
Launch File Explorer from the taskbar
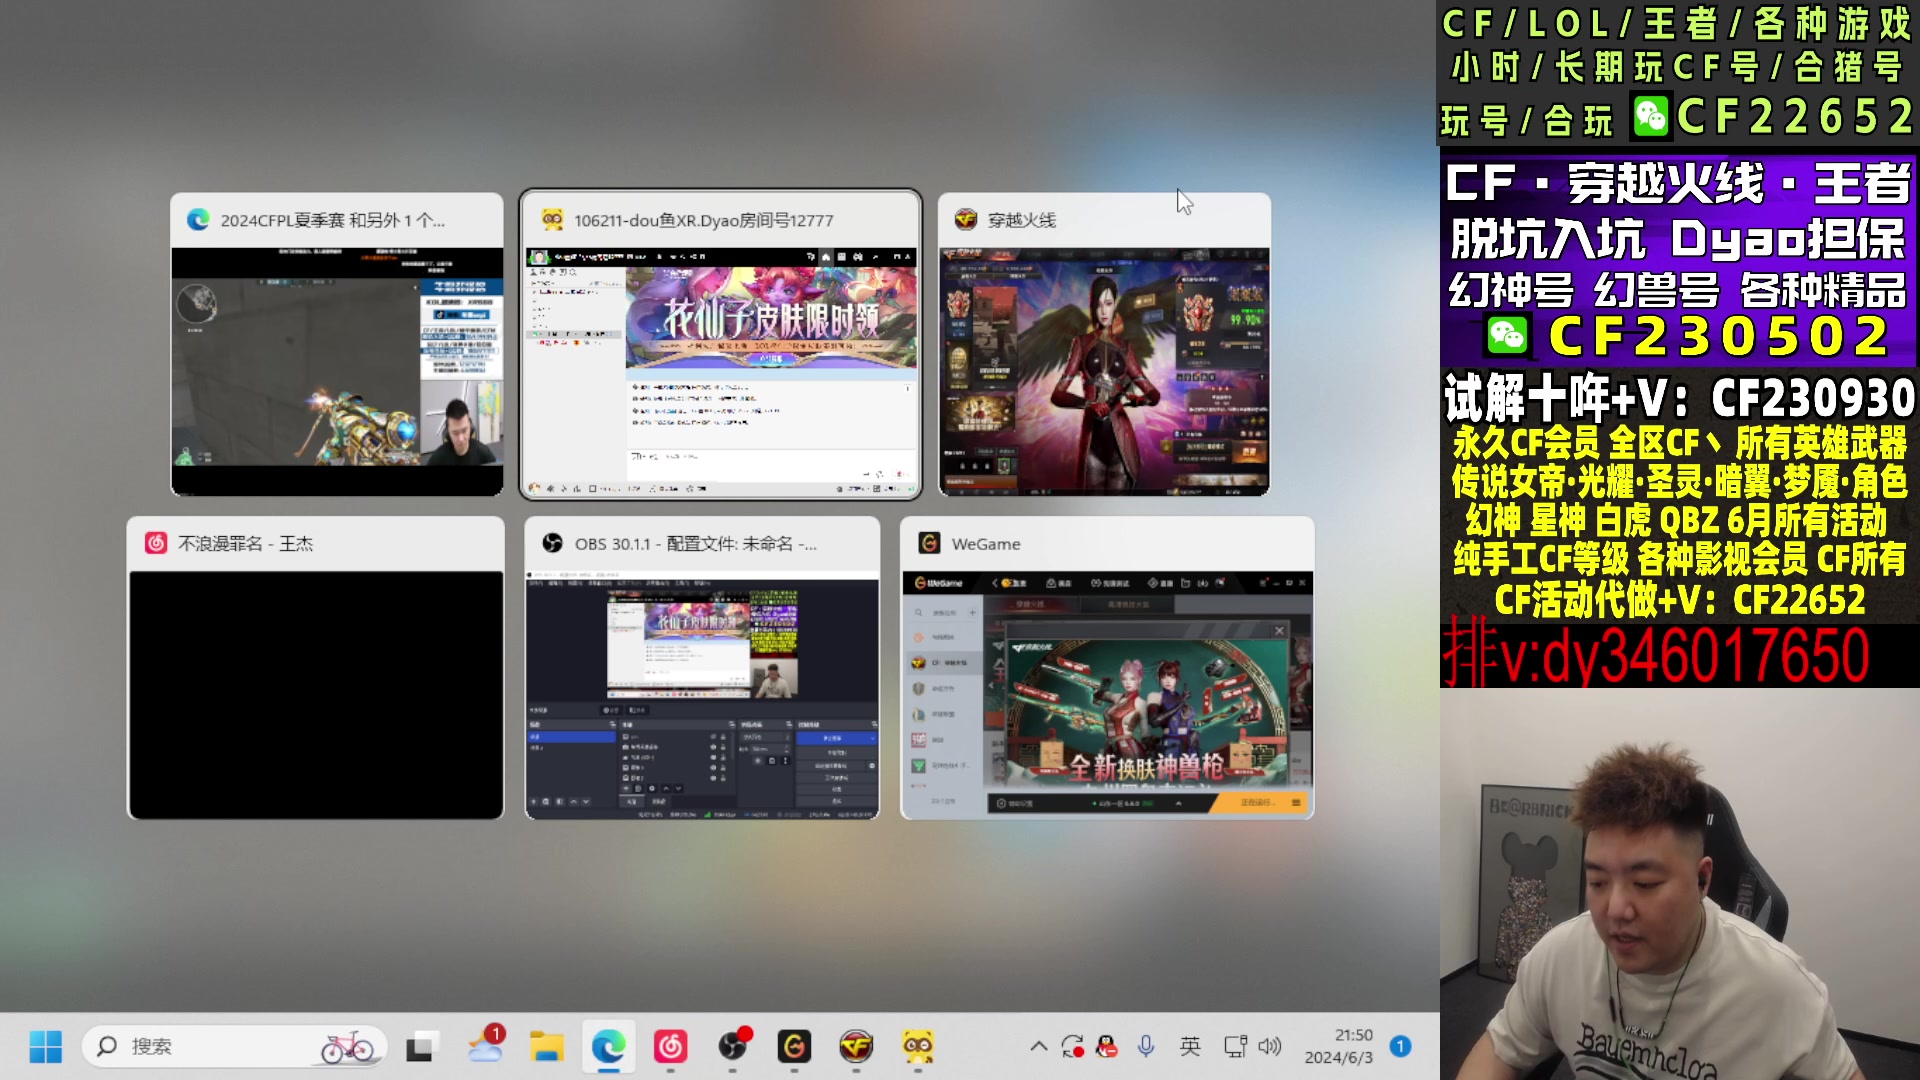547,1047
